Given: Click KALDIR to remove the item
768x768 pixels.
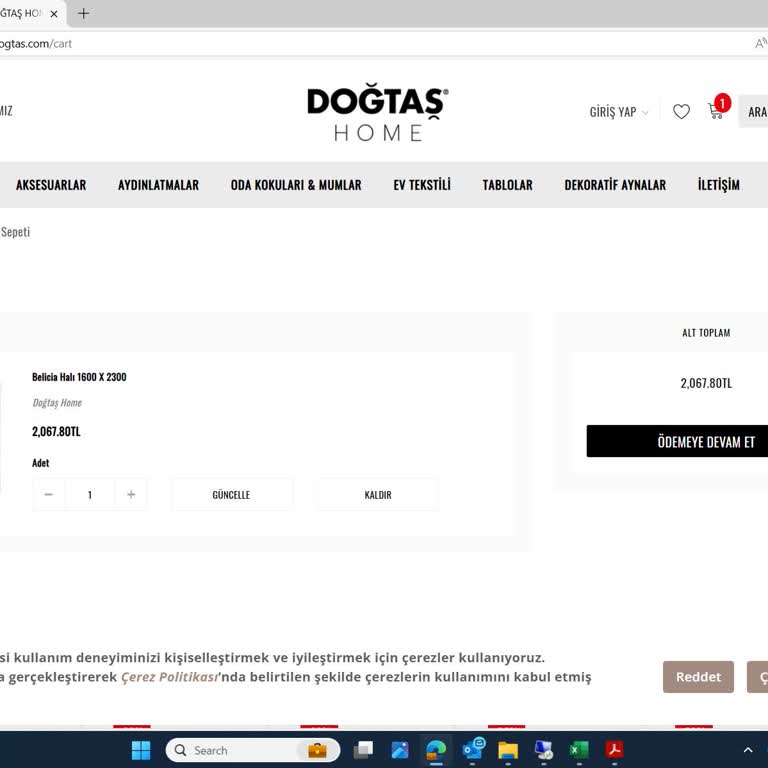Looking at the screenshot, I should 378,495.
